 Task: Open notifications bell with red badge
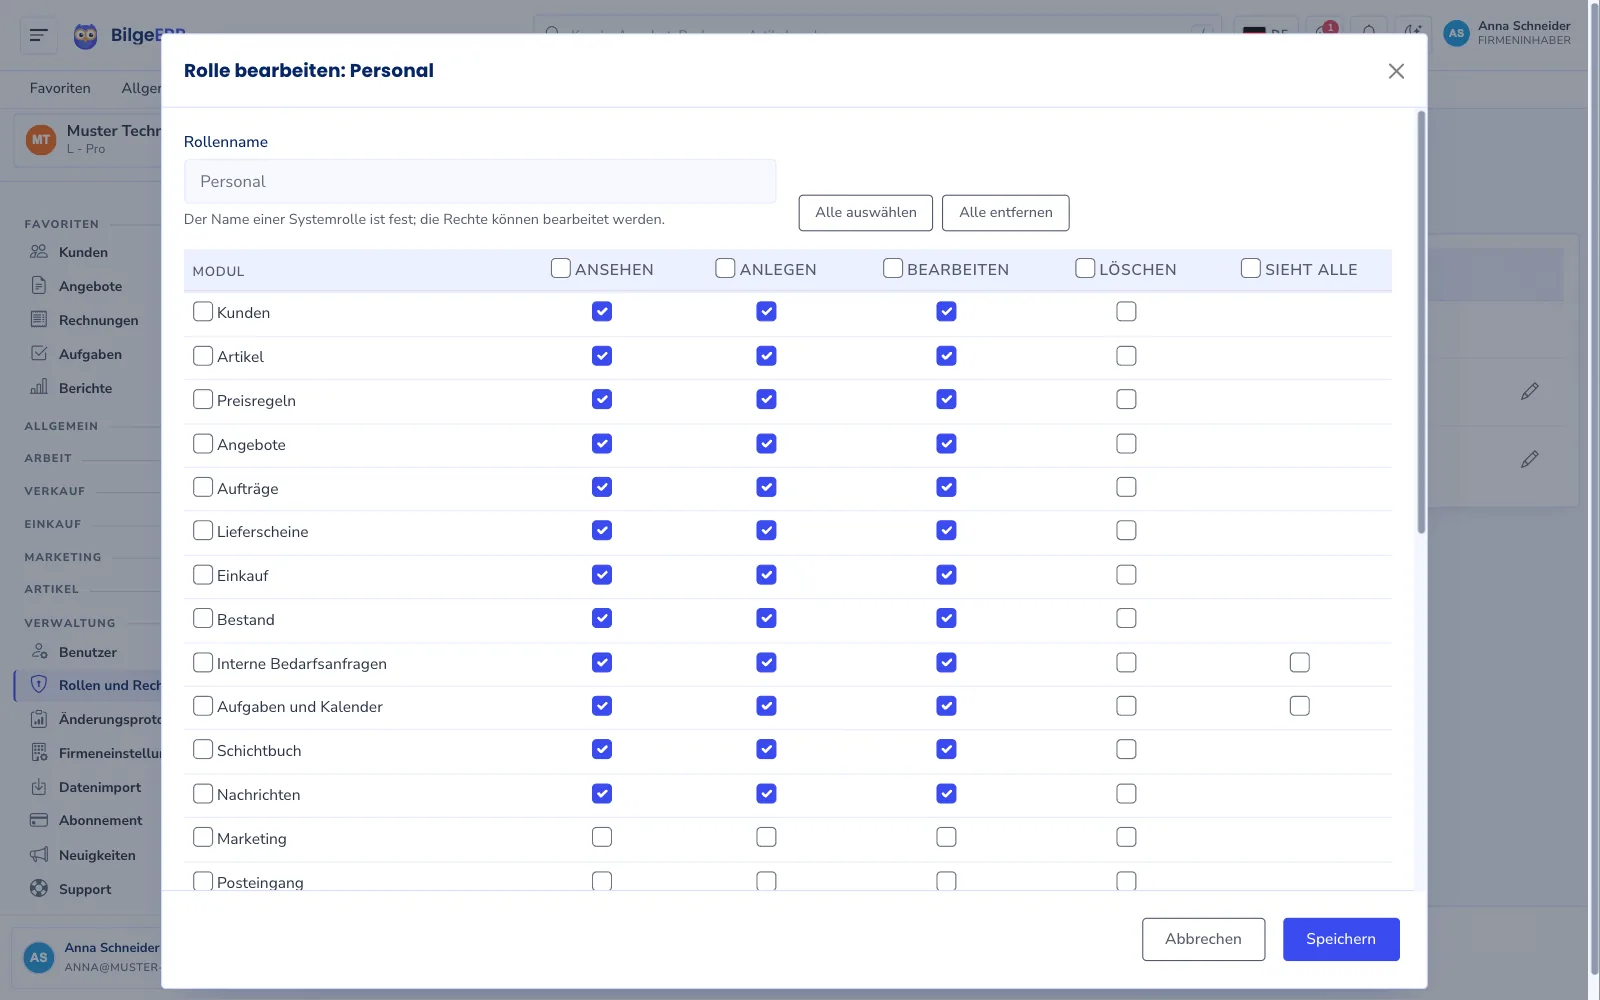(x=1325, y=30)
